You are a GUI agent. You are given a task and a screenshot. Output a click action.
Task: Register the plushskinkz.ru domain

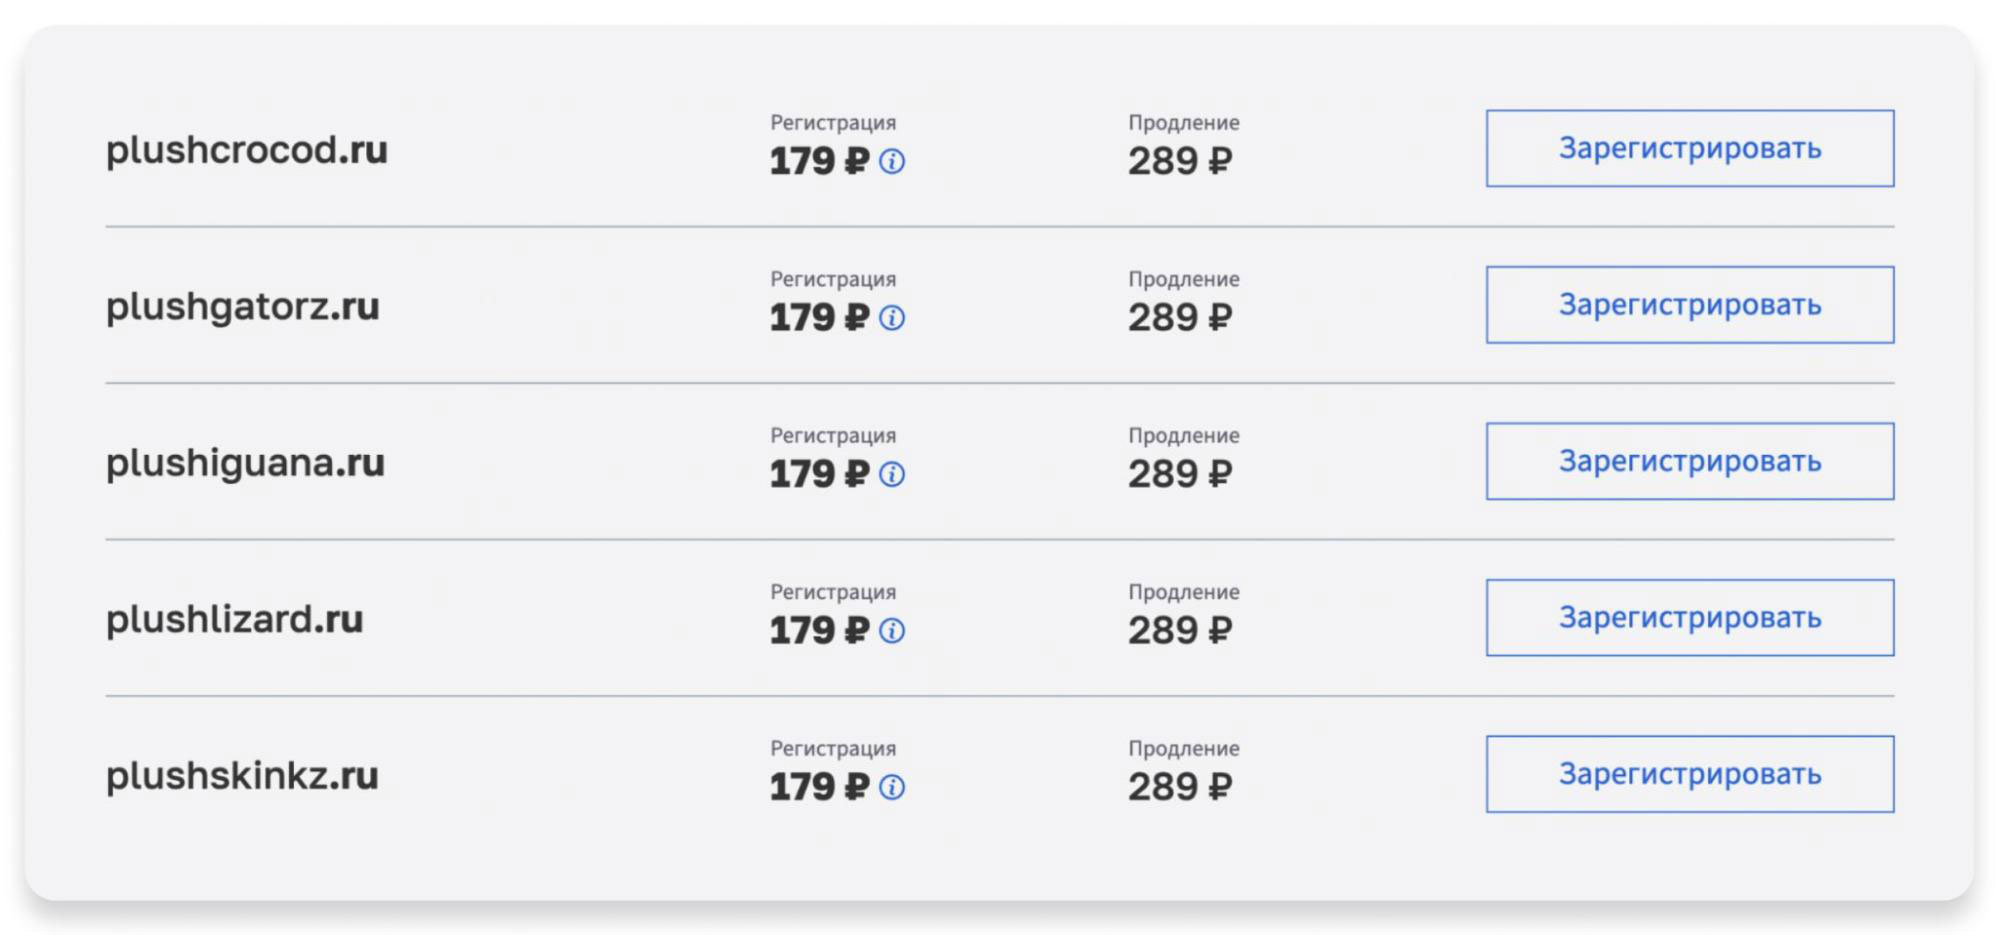pos(1690,774)
